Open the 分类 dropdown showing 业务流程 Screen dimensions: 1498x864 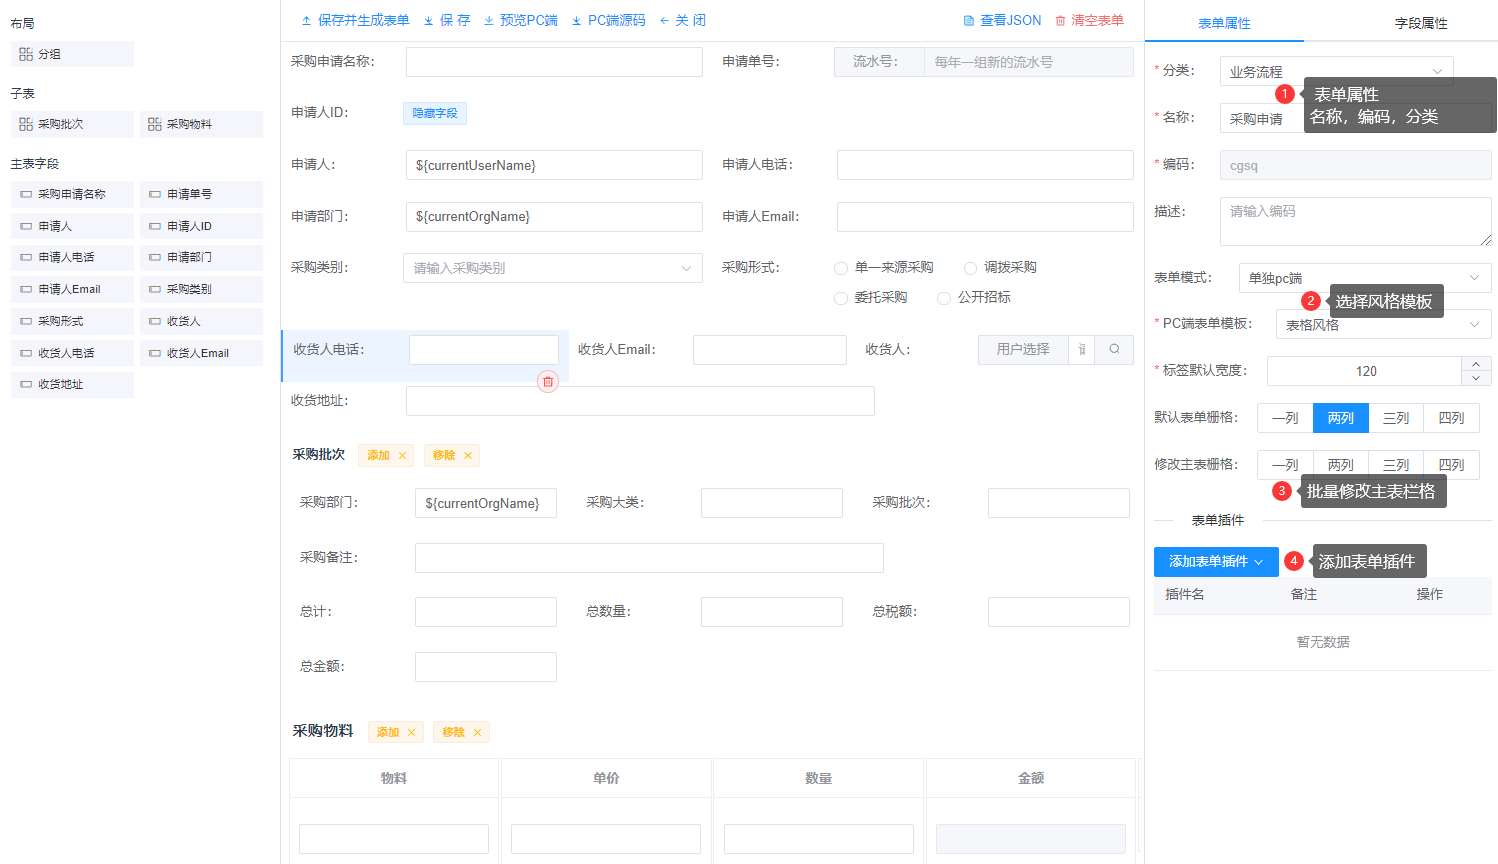pyautogui.click(x=1336, y=71)
